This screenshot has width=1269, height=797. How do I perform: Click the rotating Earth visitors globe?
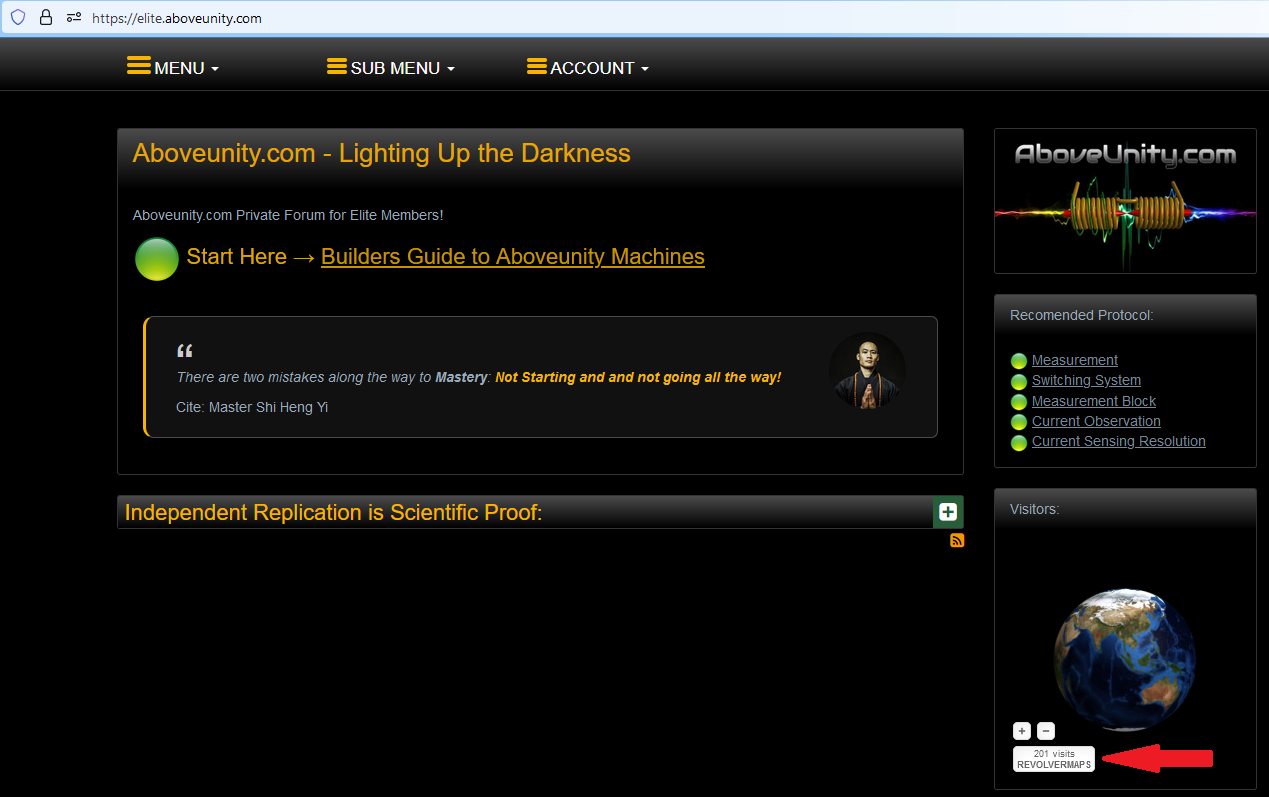click(1125, 660)
